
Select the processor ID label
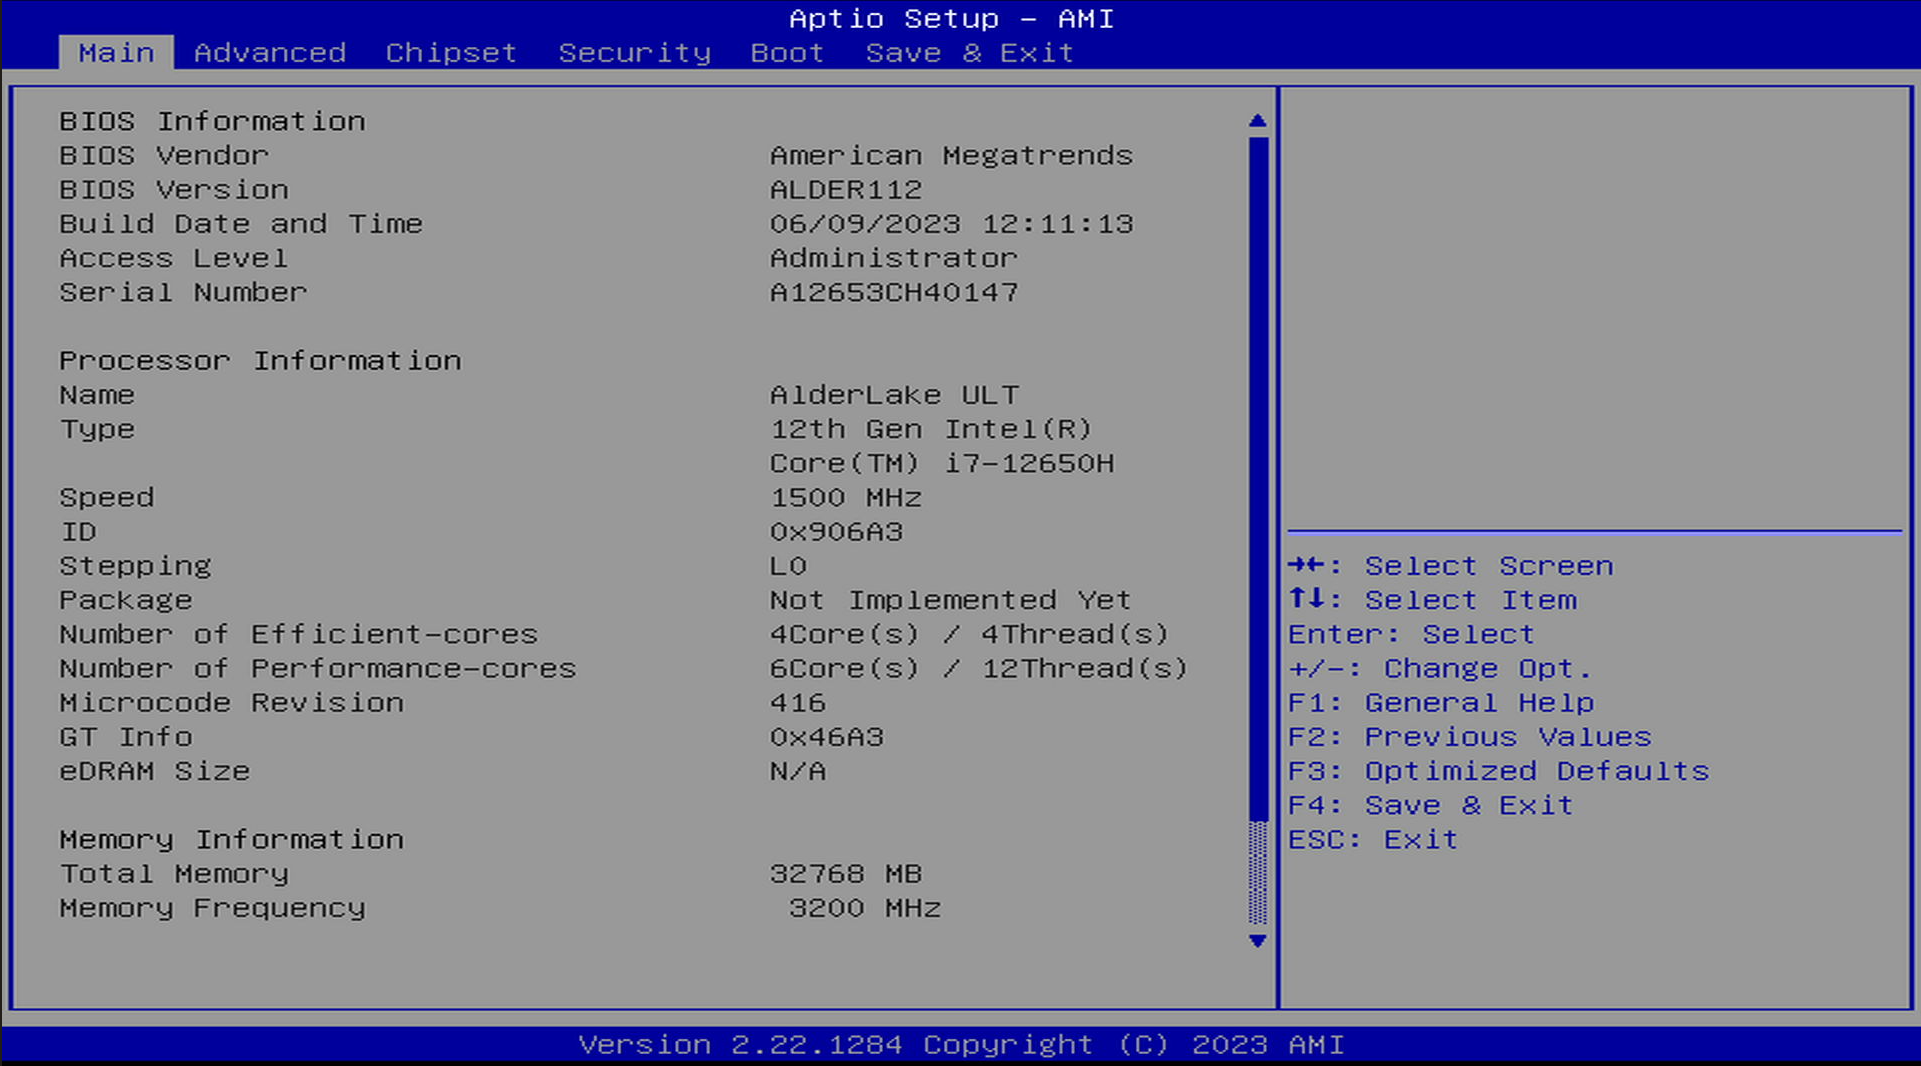point(78,531)
